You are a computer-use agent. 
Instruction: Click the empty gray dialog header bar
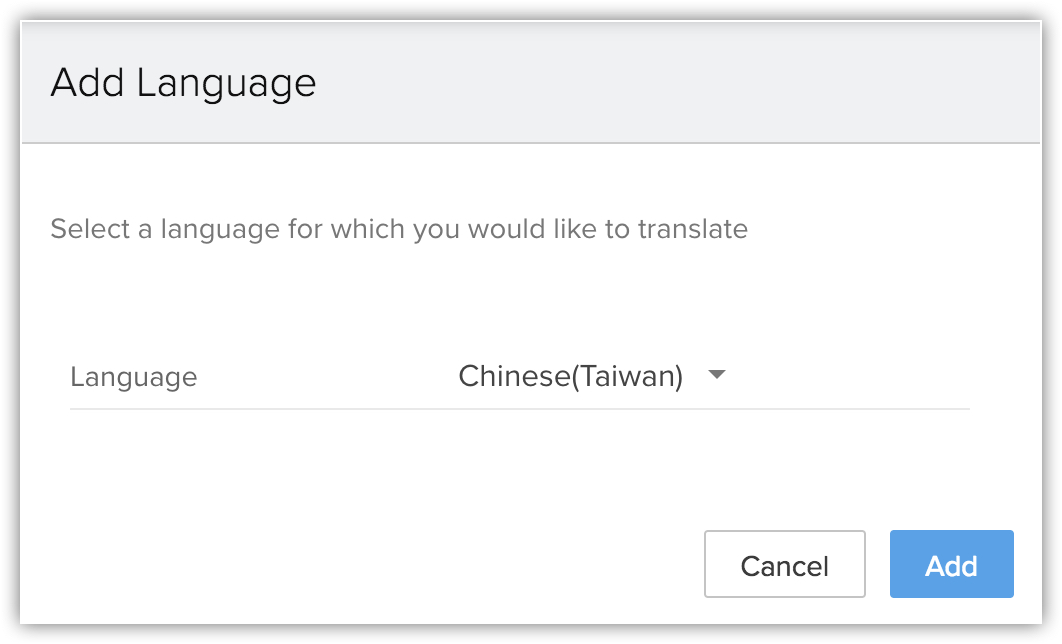pyautogui.click(x=680, y=82)
